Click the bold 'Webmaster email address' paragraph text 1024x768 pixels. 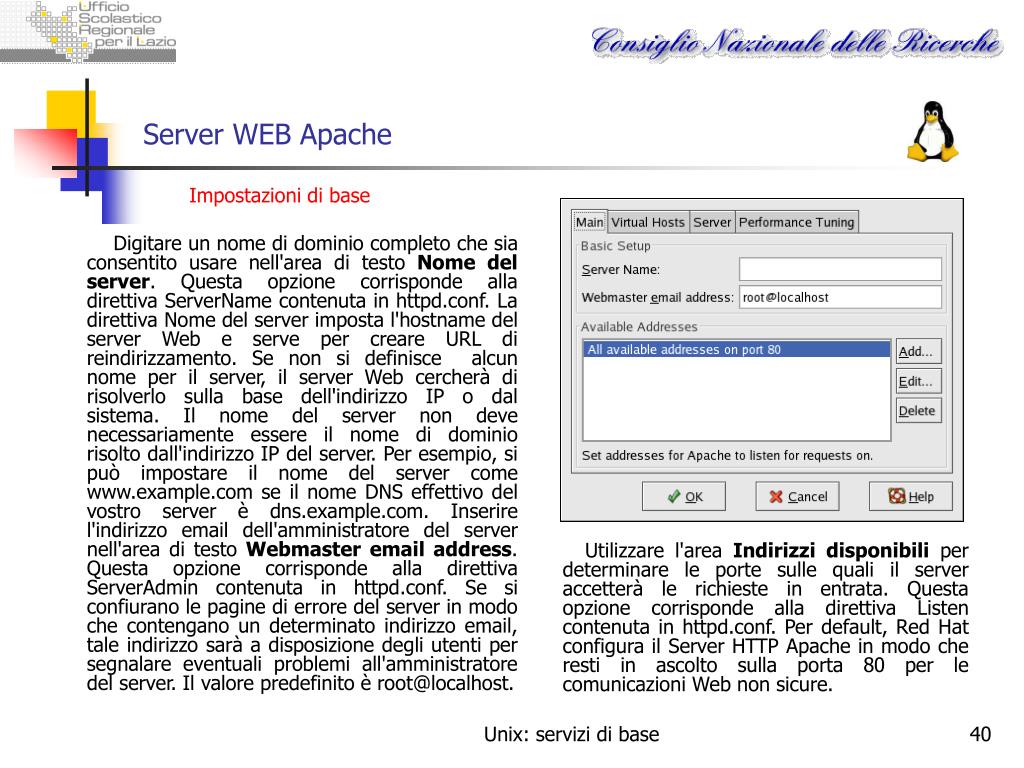coord(379,549)
